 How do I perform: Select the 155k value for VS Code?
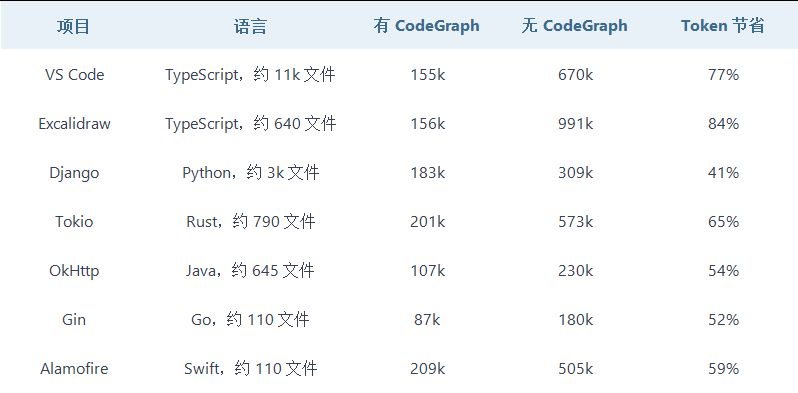click(428, 75)
